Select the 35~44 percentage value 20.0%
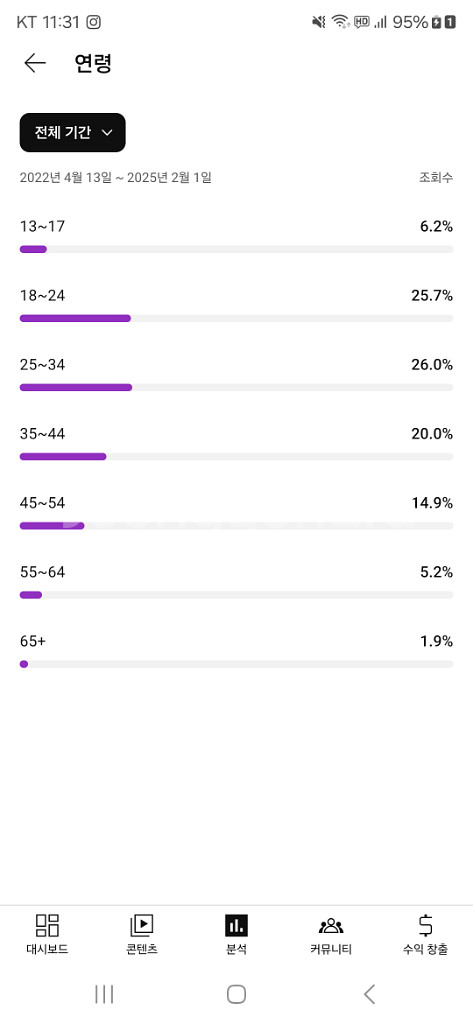Image resolution: width=473 pixels, height=1024 pixels. tap(432, 434)
